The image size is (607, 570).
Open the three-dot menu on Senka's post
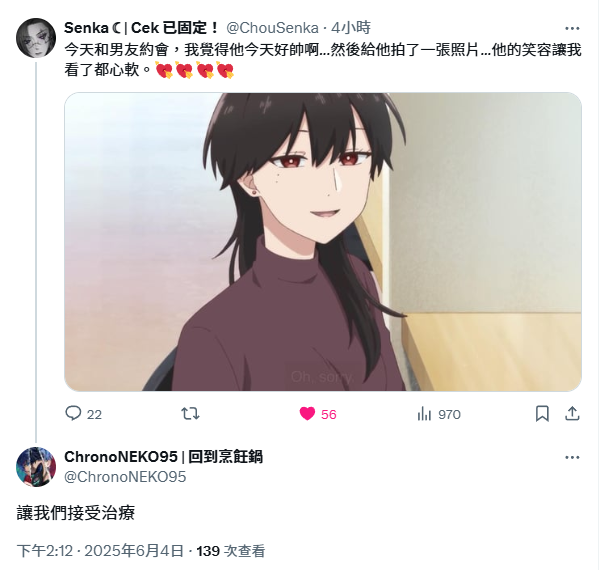coord(572,28)
